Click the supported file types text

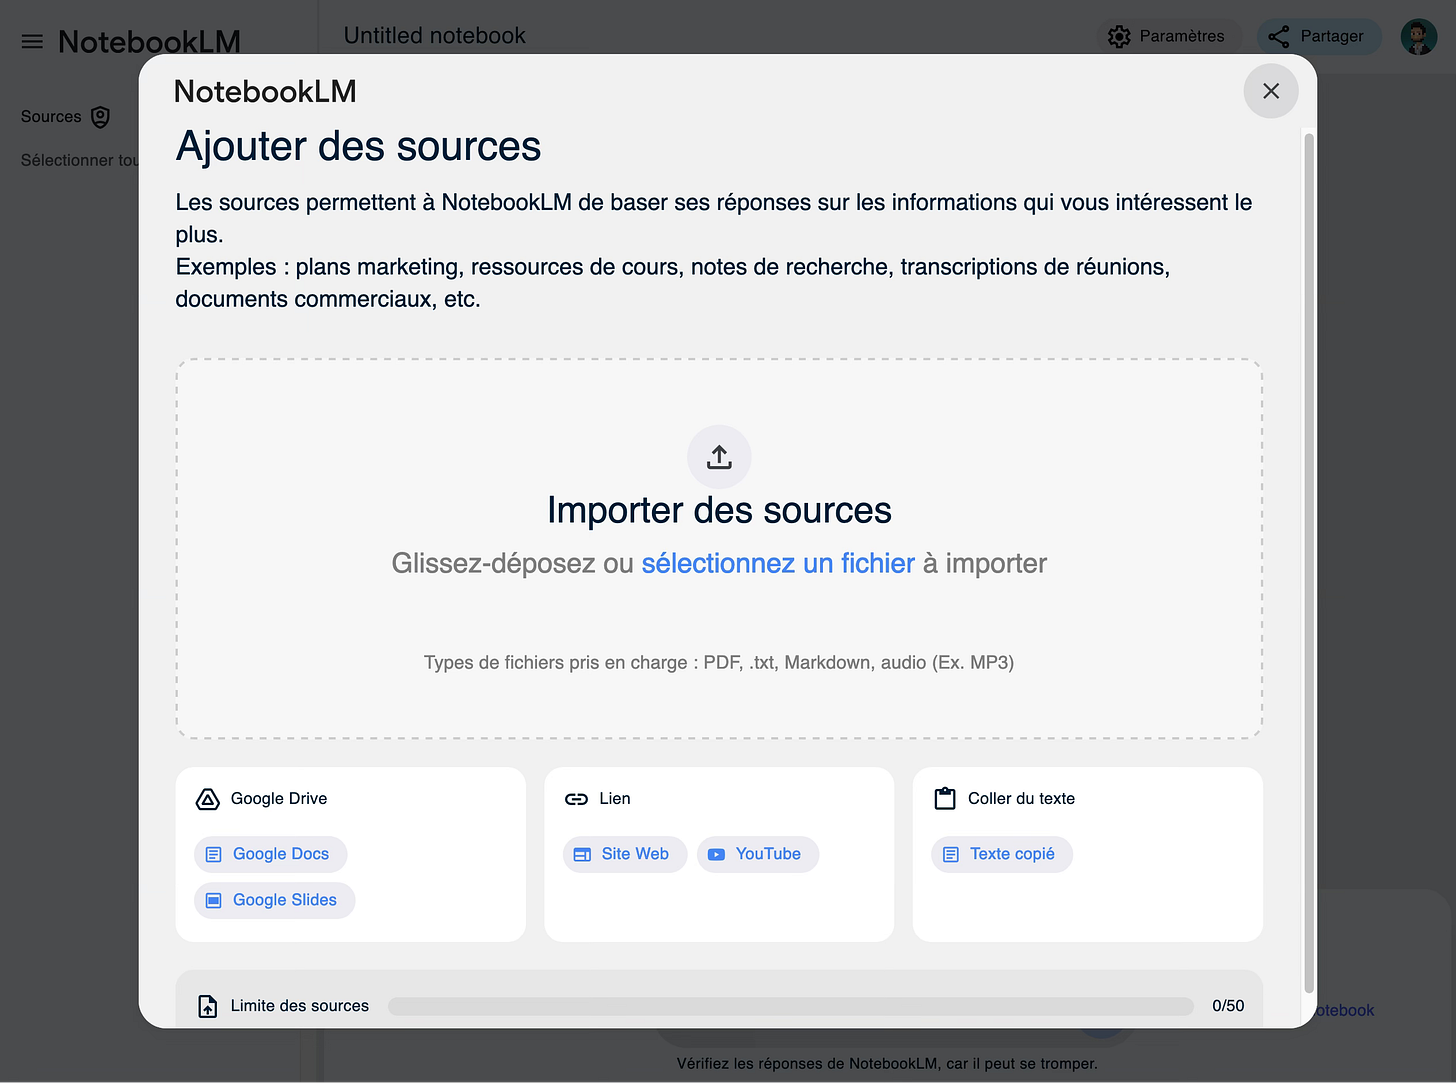[x=719, y=662]
